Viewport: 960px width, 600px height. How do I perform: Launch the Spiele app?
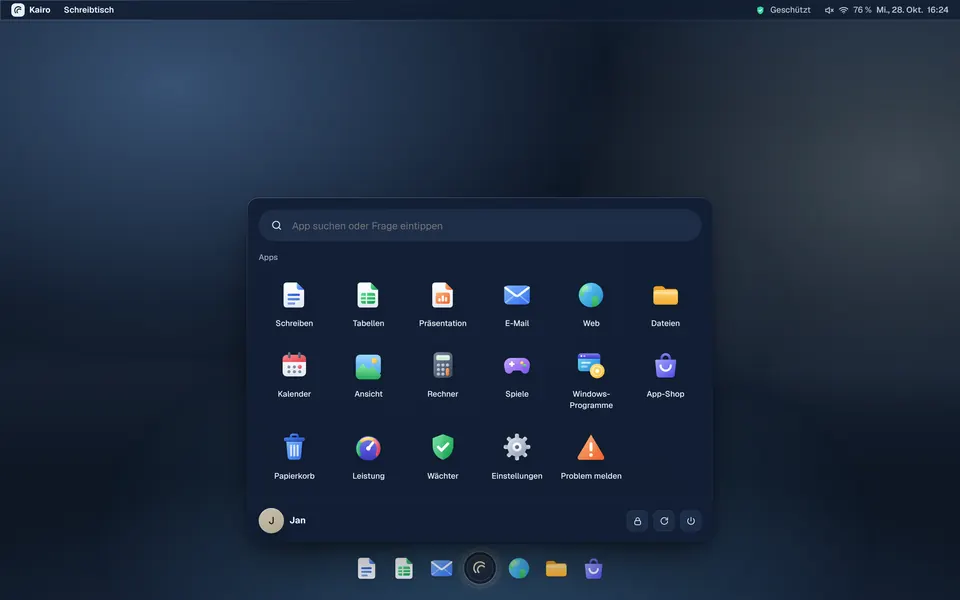tap(517, 375)
